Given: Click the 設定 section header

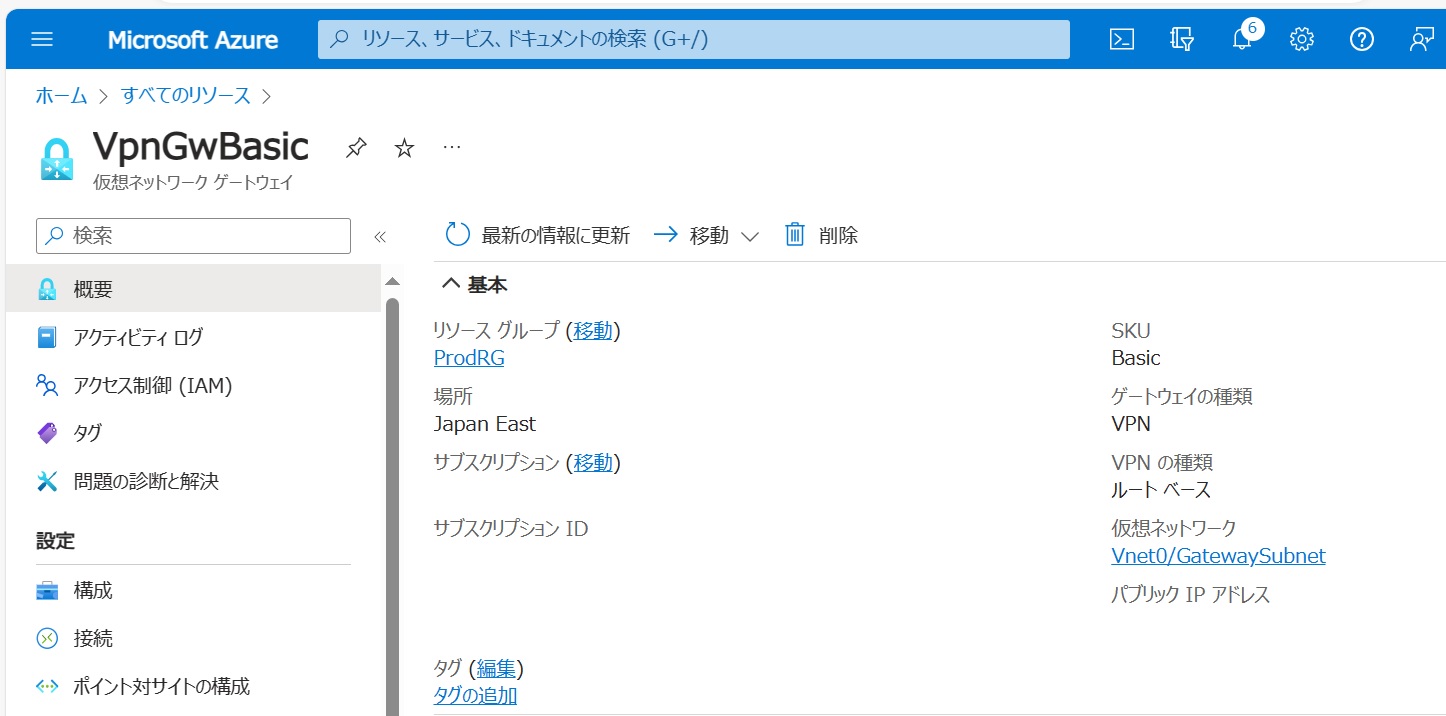Looking at the screenshot, I should (x=56, y=541).
